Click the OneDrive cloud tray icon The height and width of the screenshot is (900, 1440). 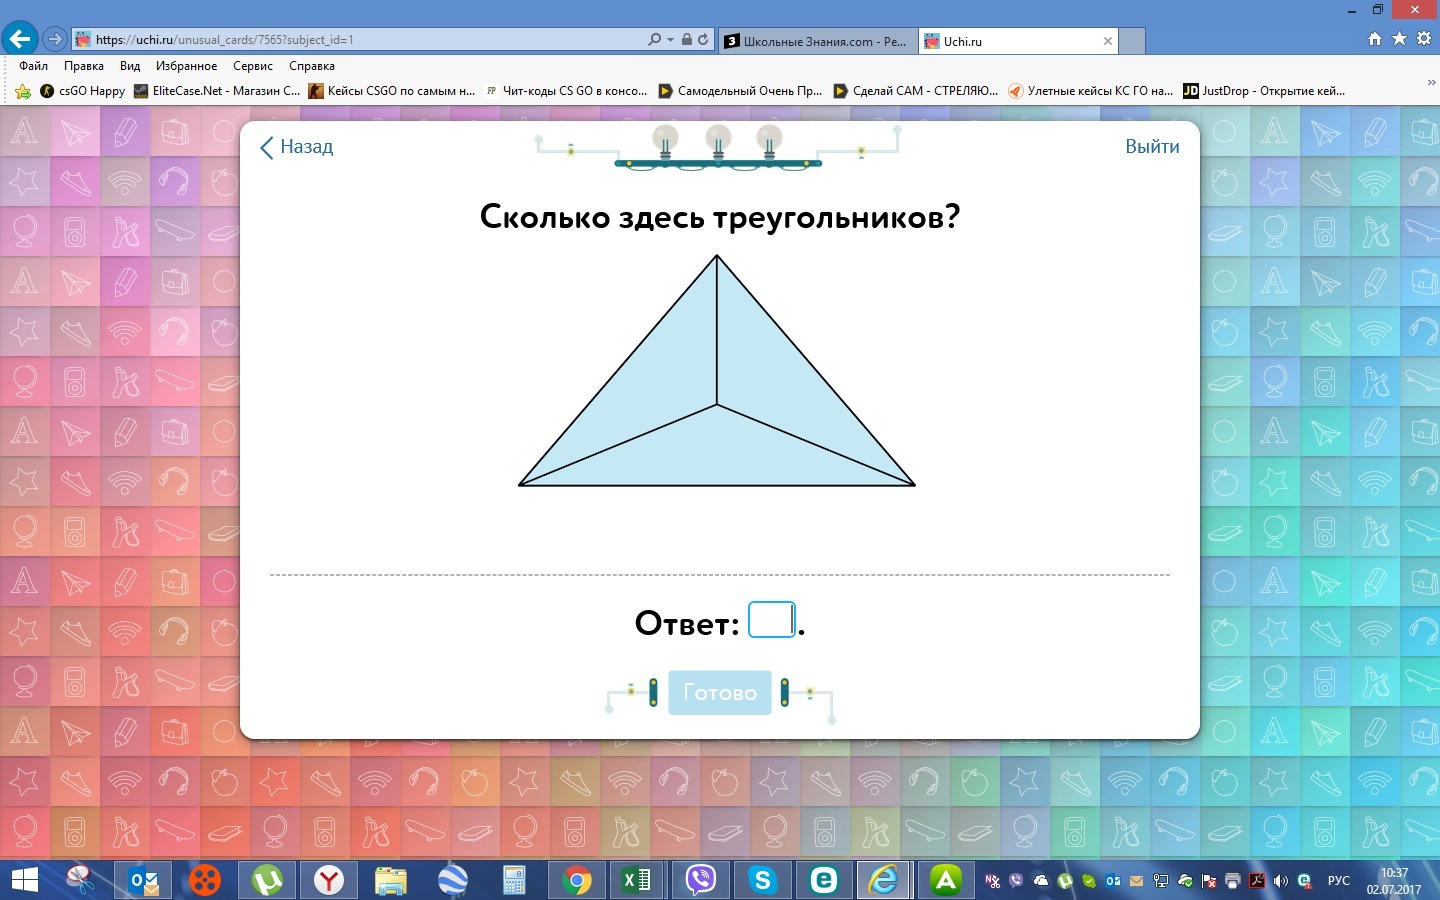pos(1041,881)
